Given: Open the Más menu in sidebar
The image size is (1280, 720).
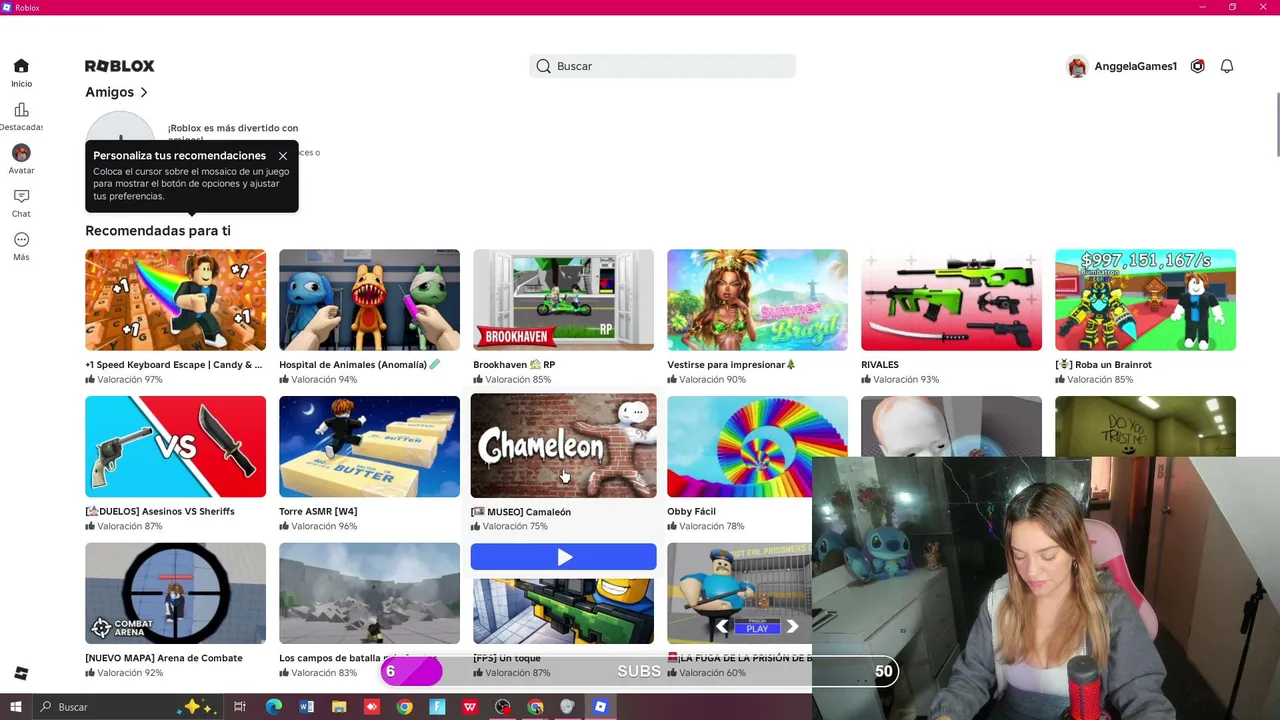Looking at the screenshot, I should 21,246.
